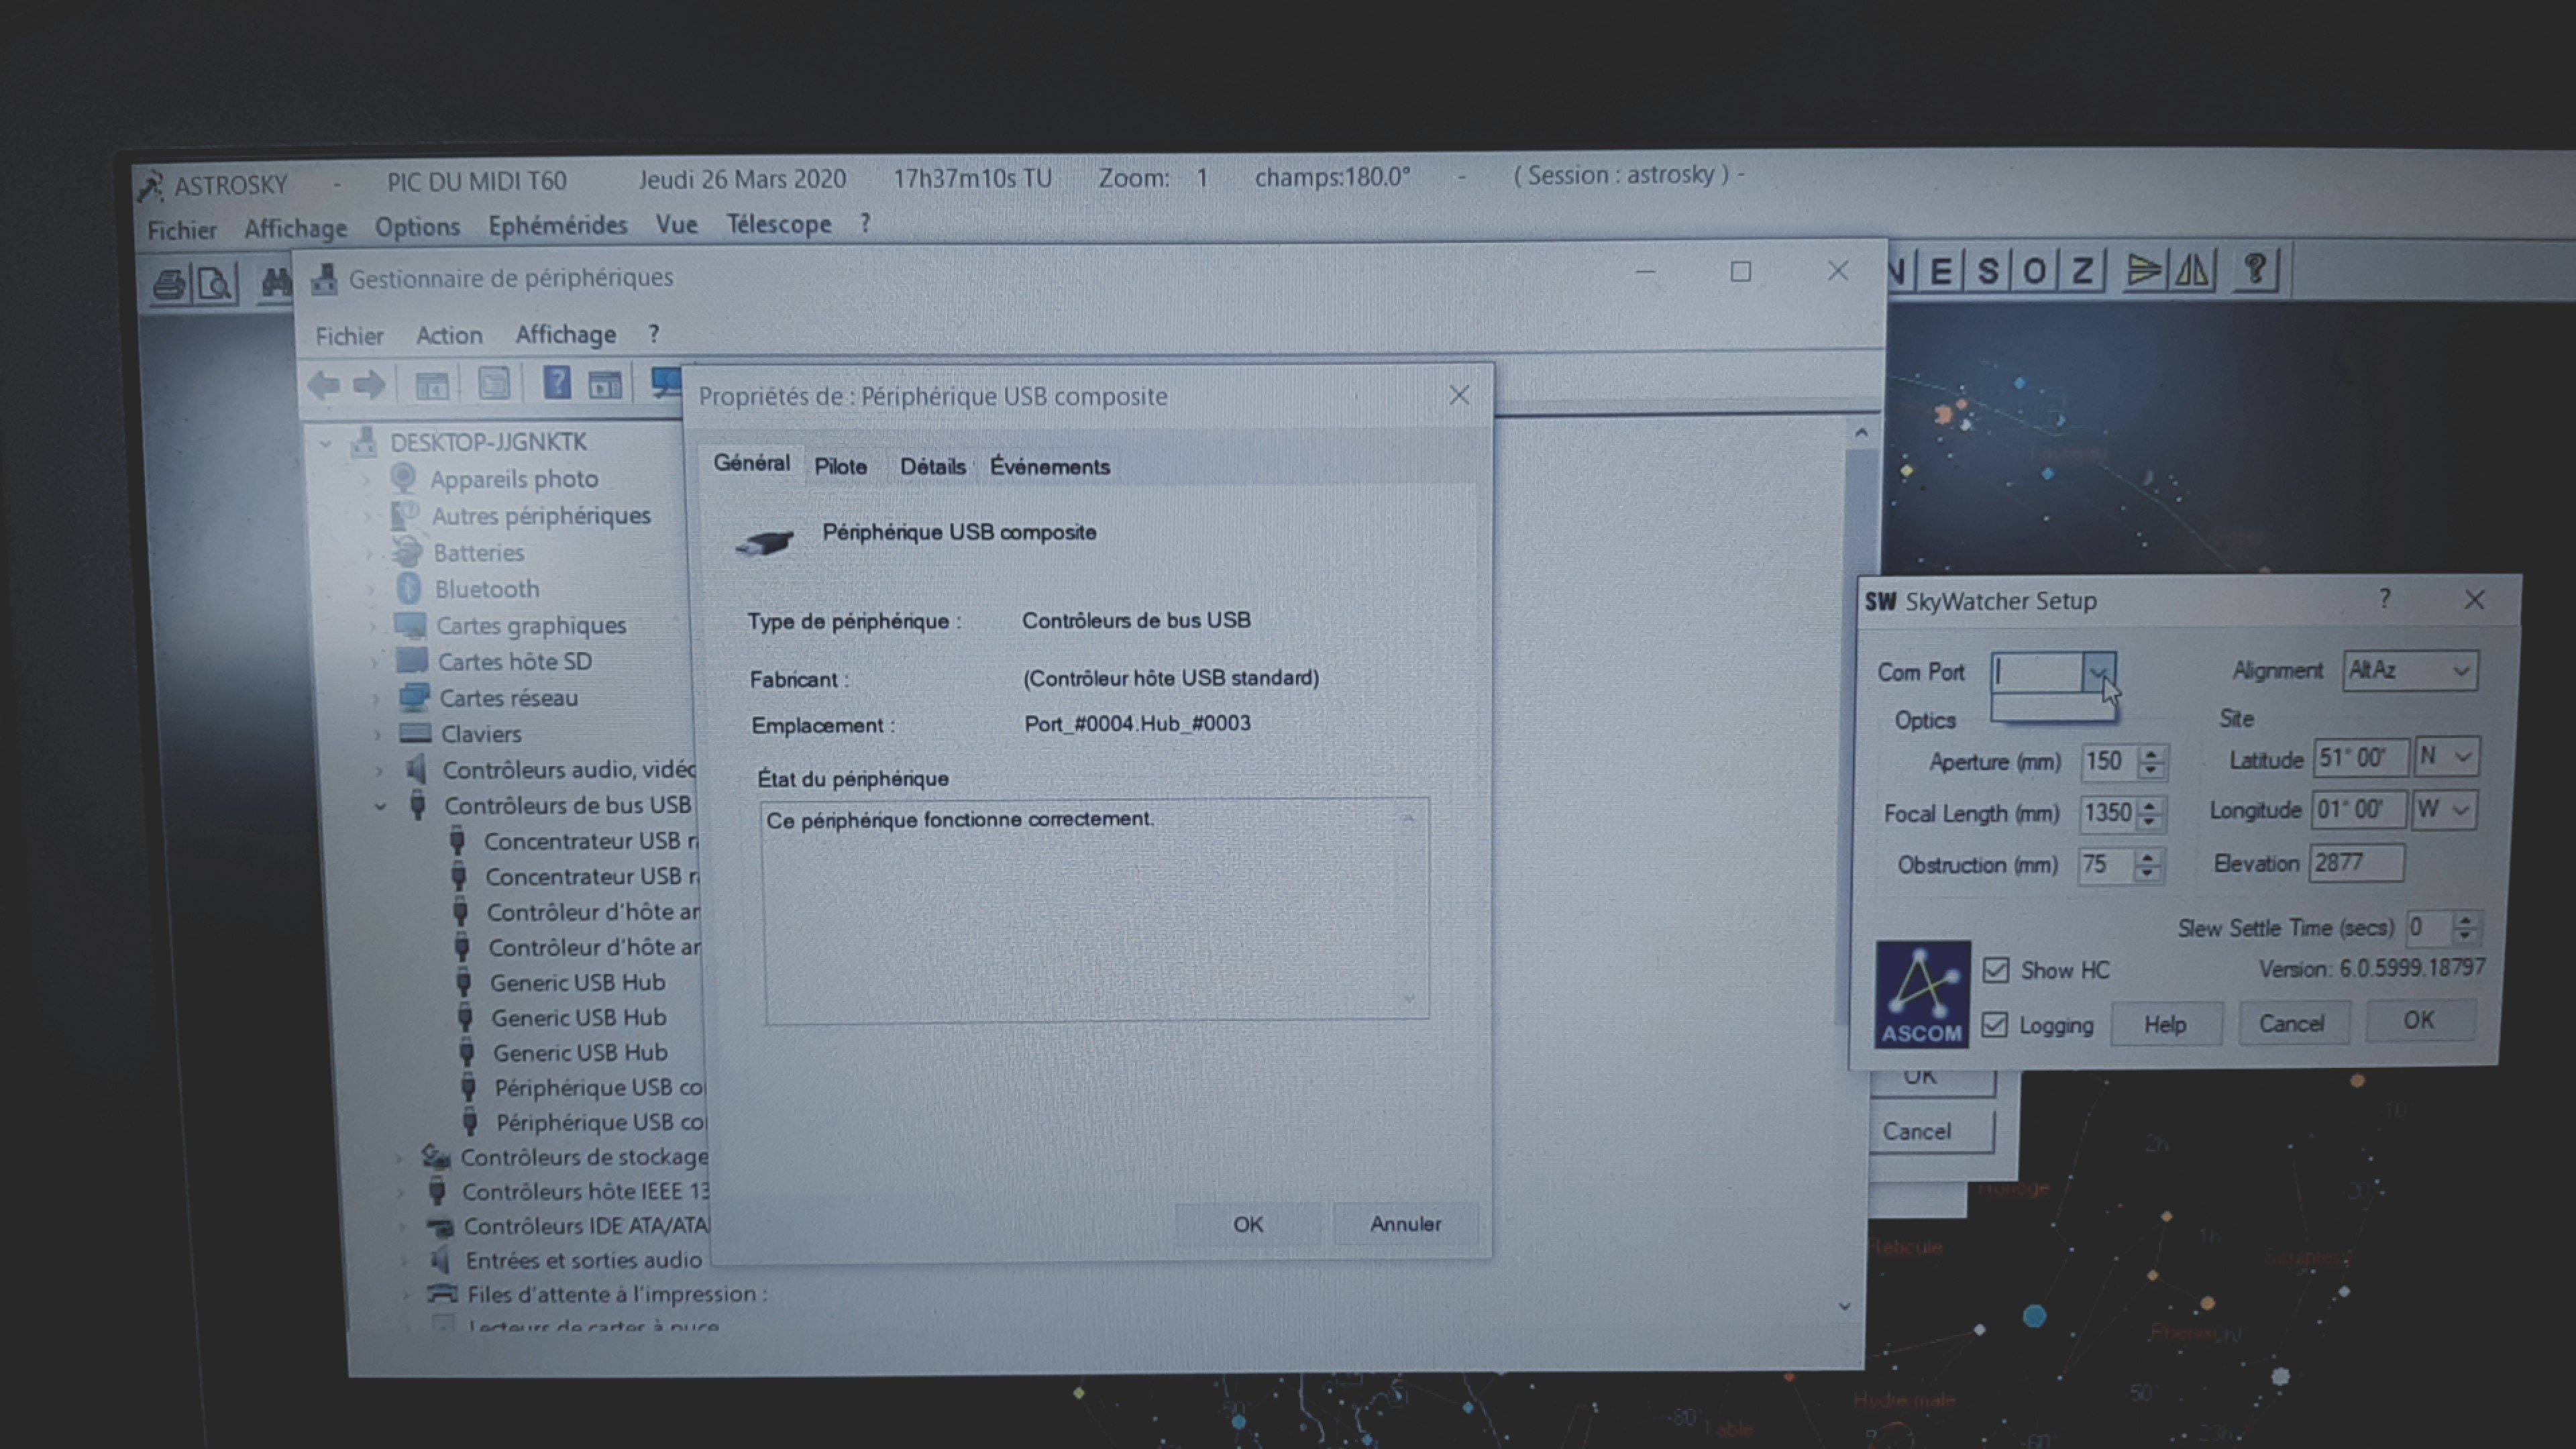This screenshot has width=2576, height=1449.
Task: Uncheck the Show HC checkbox
Action: [1996, 970]
